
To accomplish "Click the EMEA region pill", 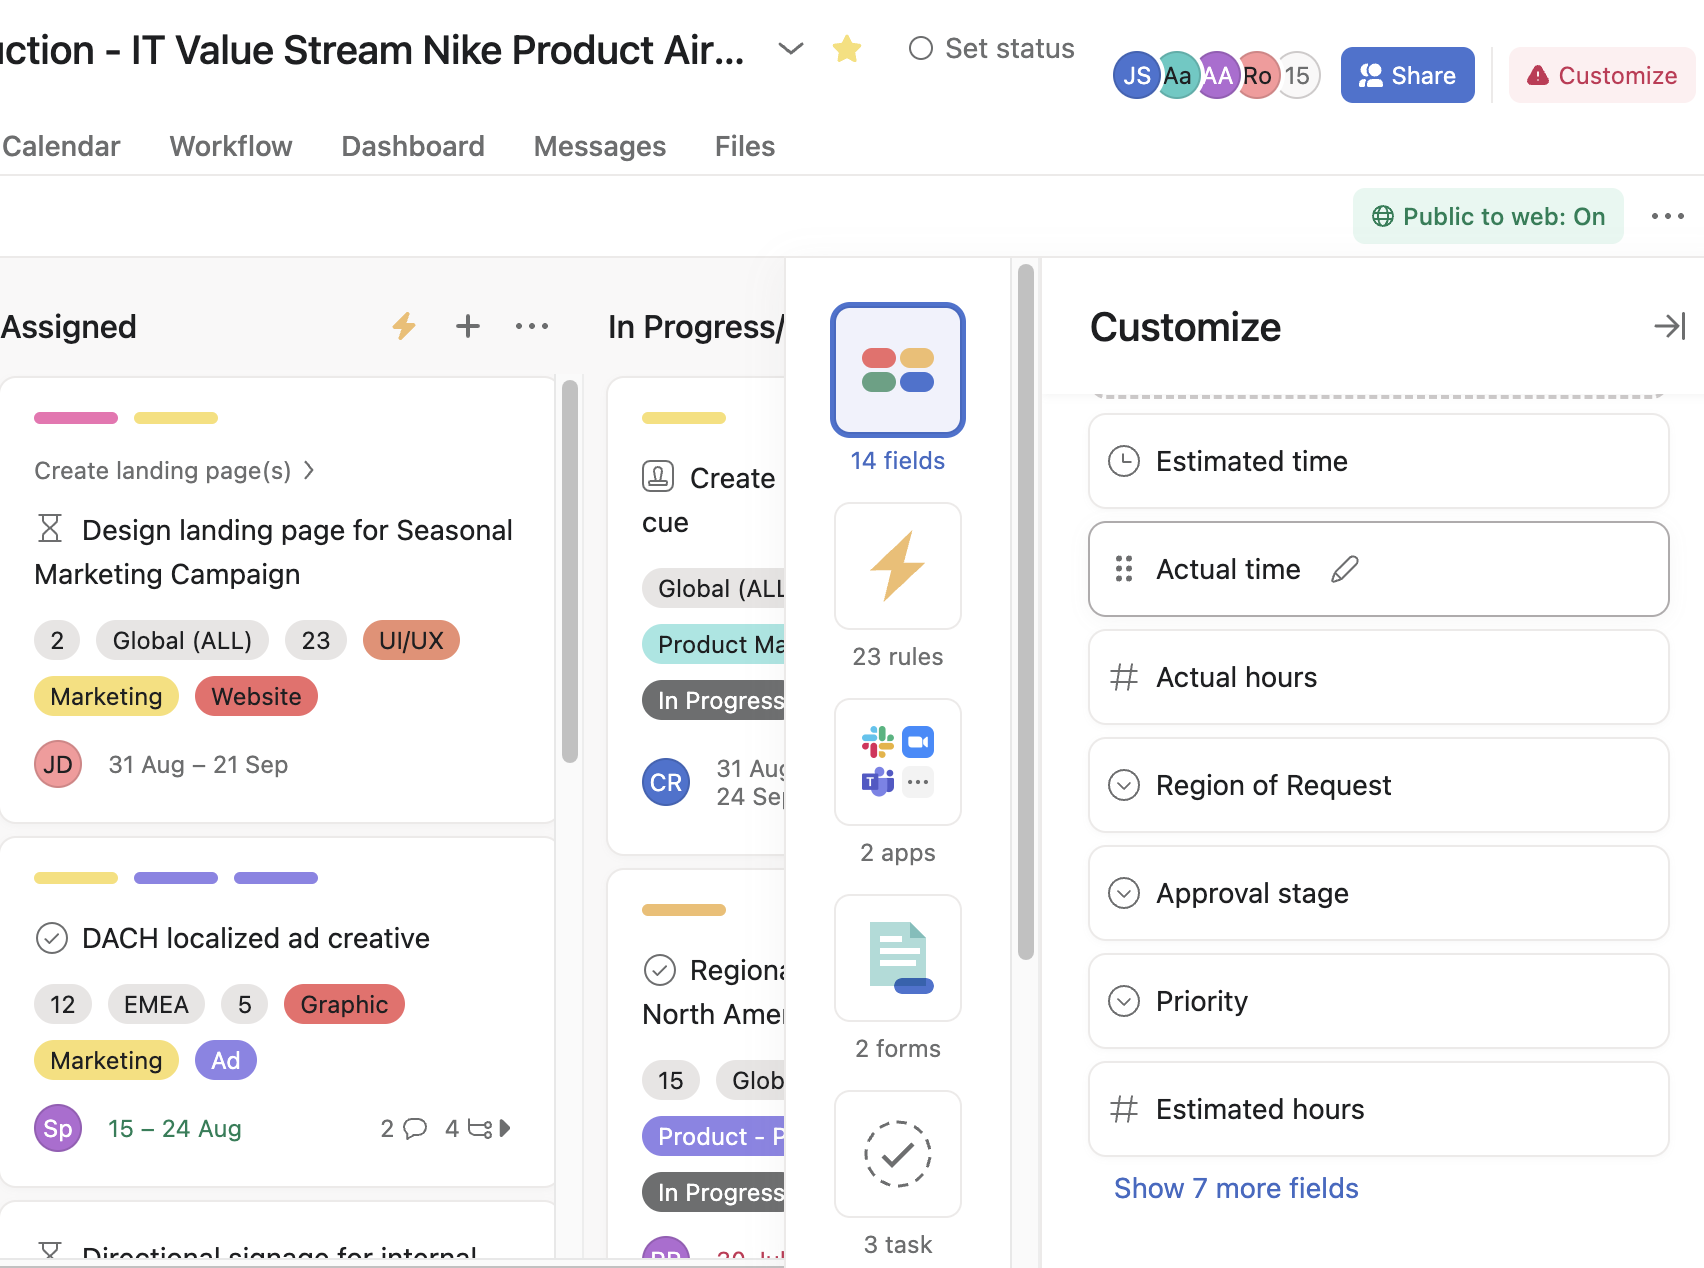I will tap(156, 1004).
